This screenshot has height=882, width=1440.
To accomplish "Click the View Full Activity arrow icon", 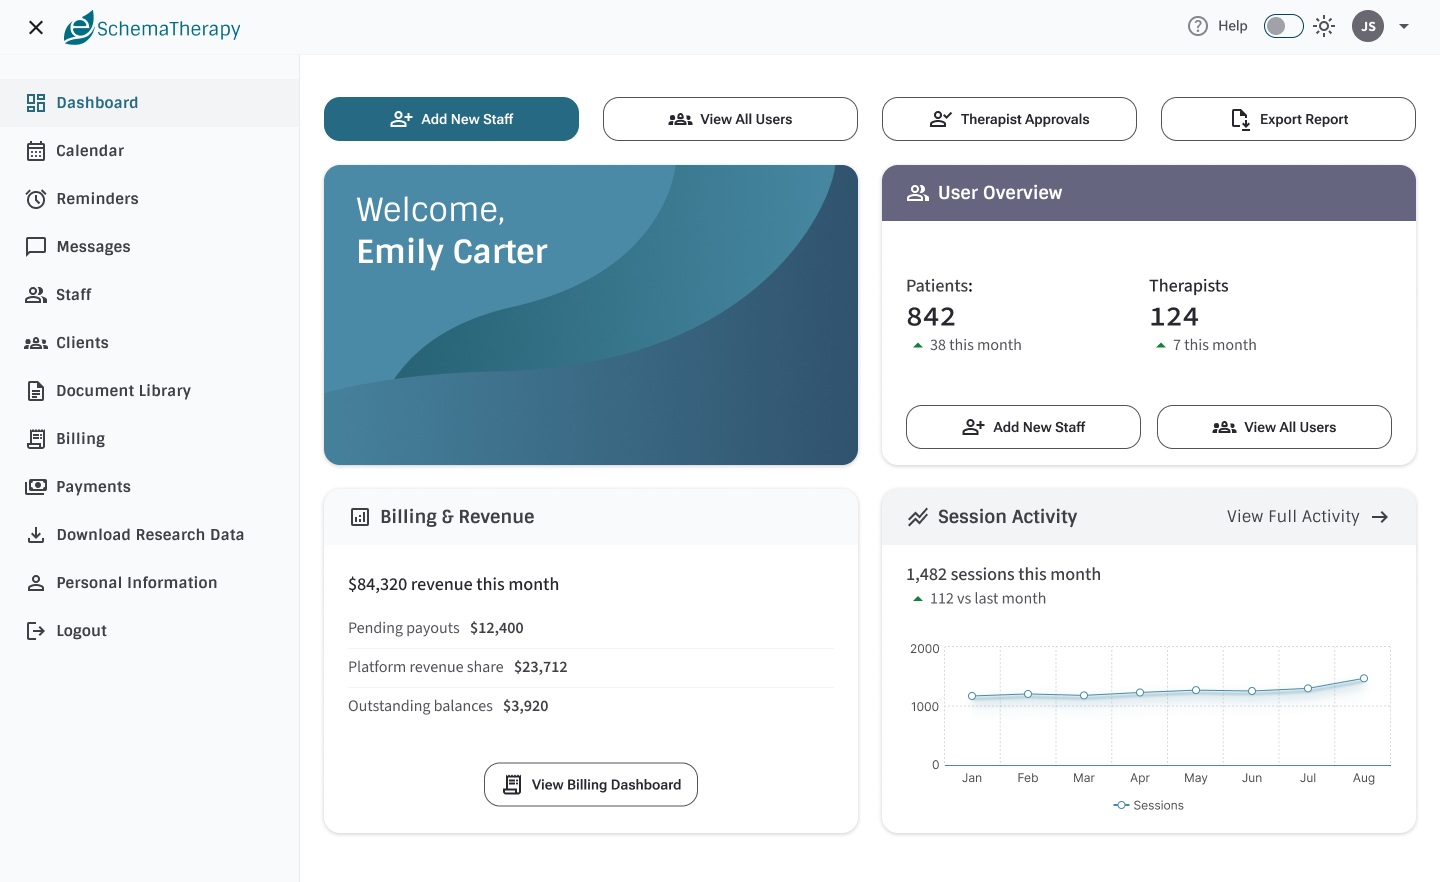I will click(x=1380, y=517).
